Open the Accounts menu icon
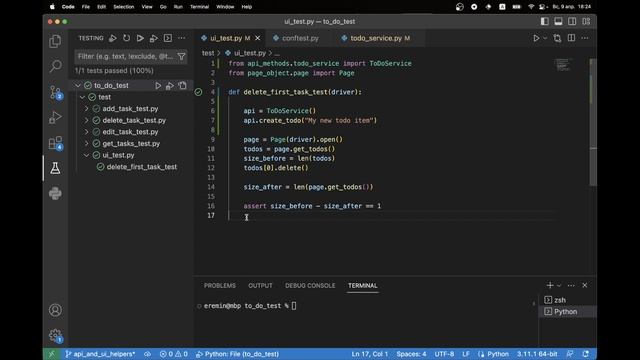The image size is (640, 360). (x=55, y=310)
